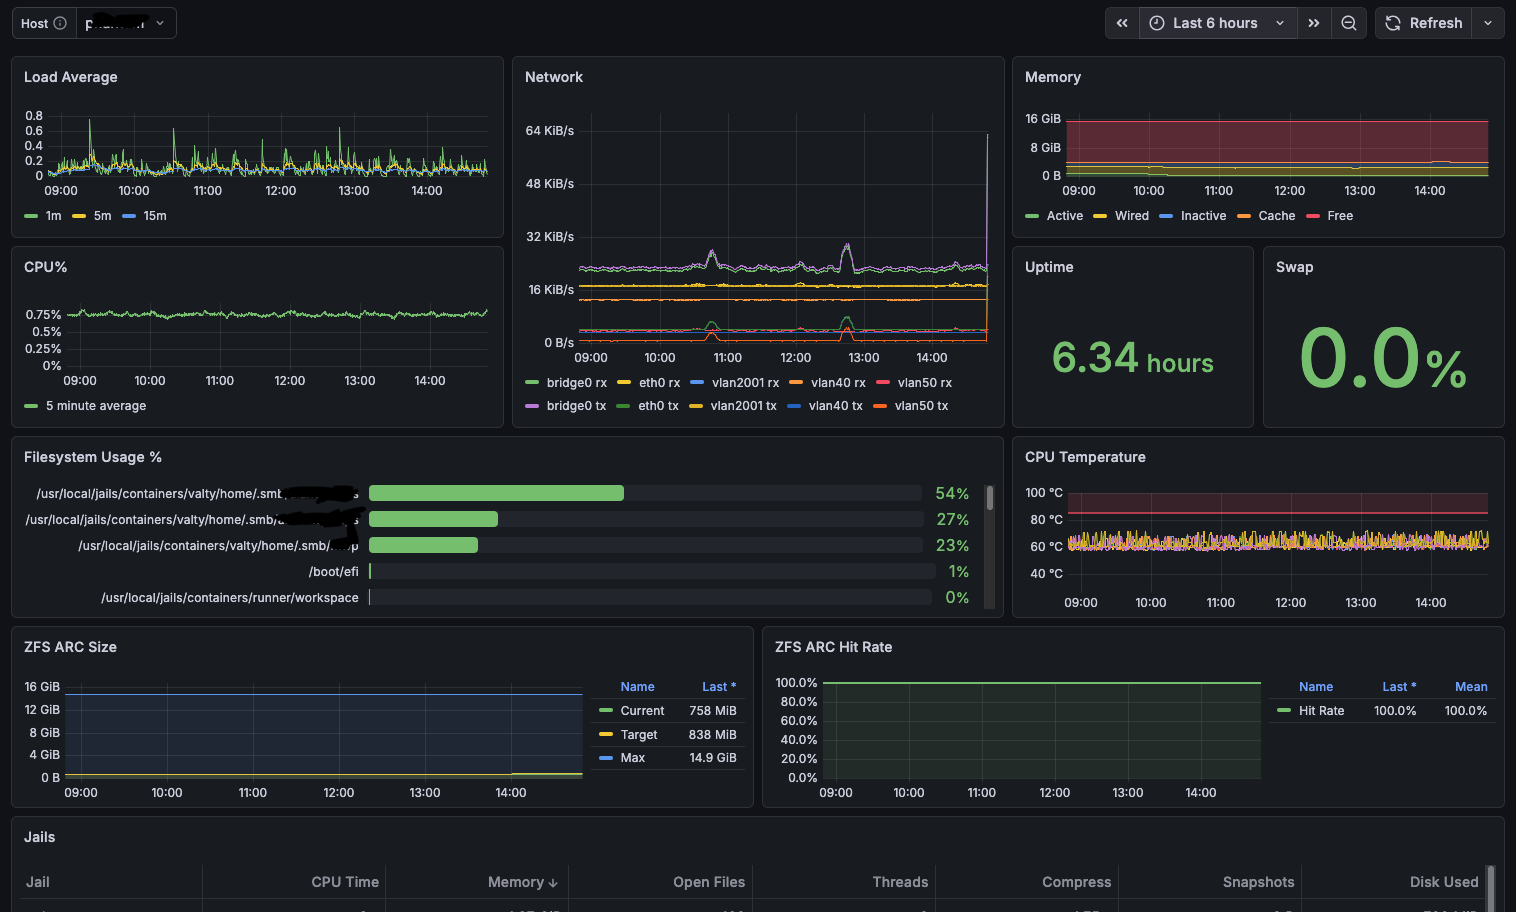
Task: Open the auto-refresh interval dropdown arrow
Action: click(x=1488, y=23)
